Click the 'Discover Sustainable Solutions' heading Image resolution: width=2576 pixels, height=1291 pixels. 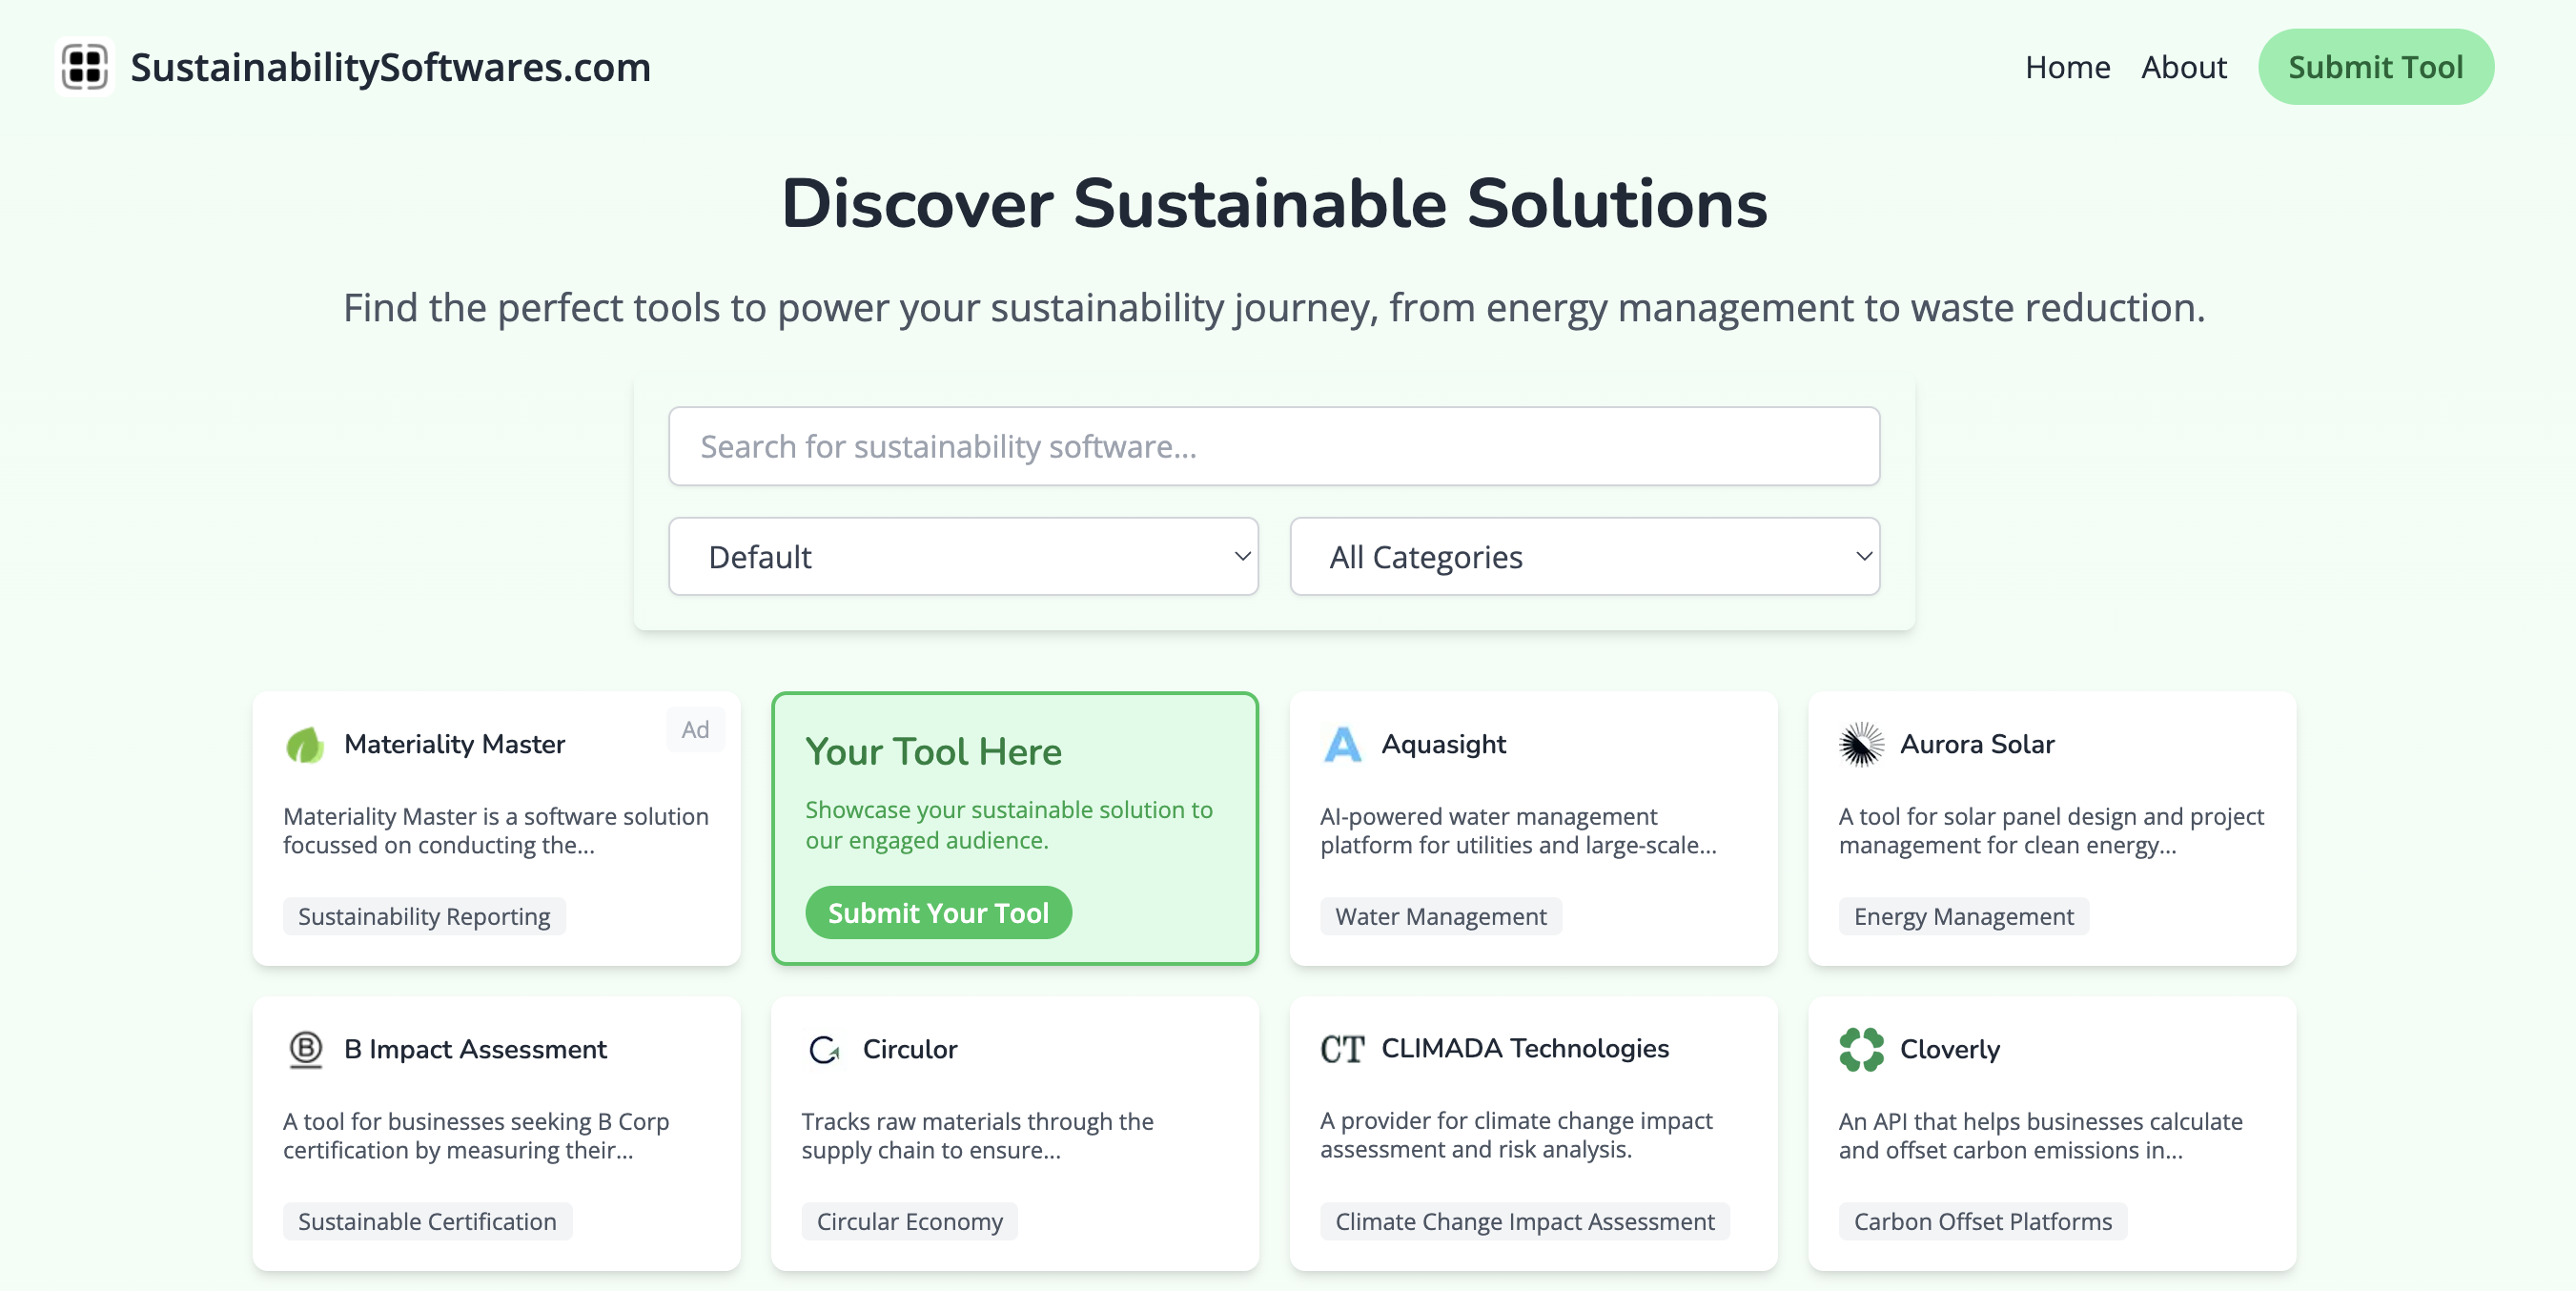point(1274,204)
